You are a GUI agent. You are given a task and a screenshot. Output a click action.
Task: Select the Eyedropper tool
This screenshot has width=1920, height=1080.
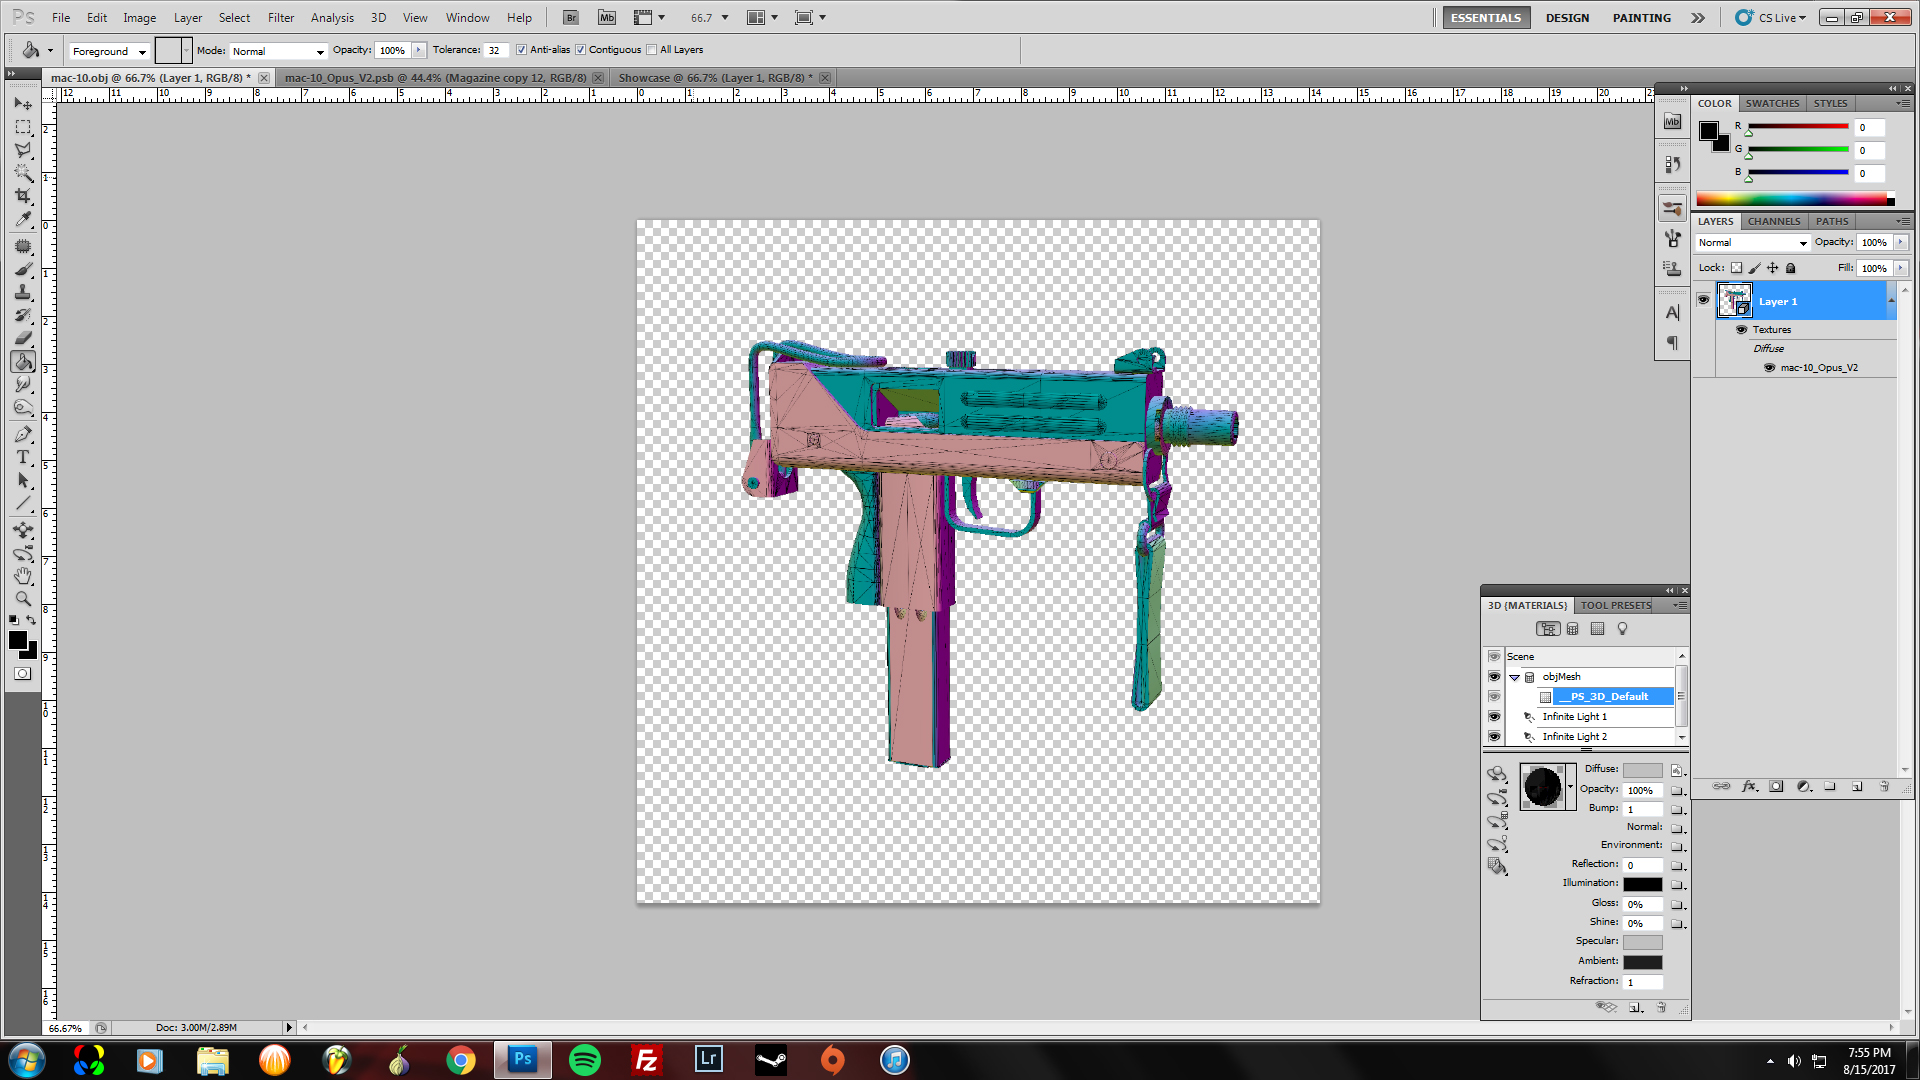(x=22, y=220)
